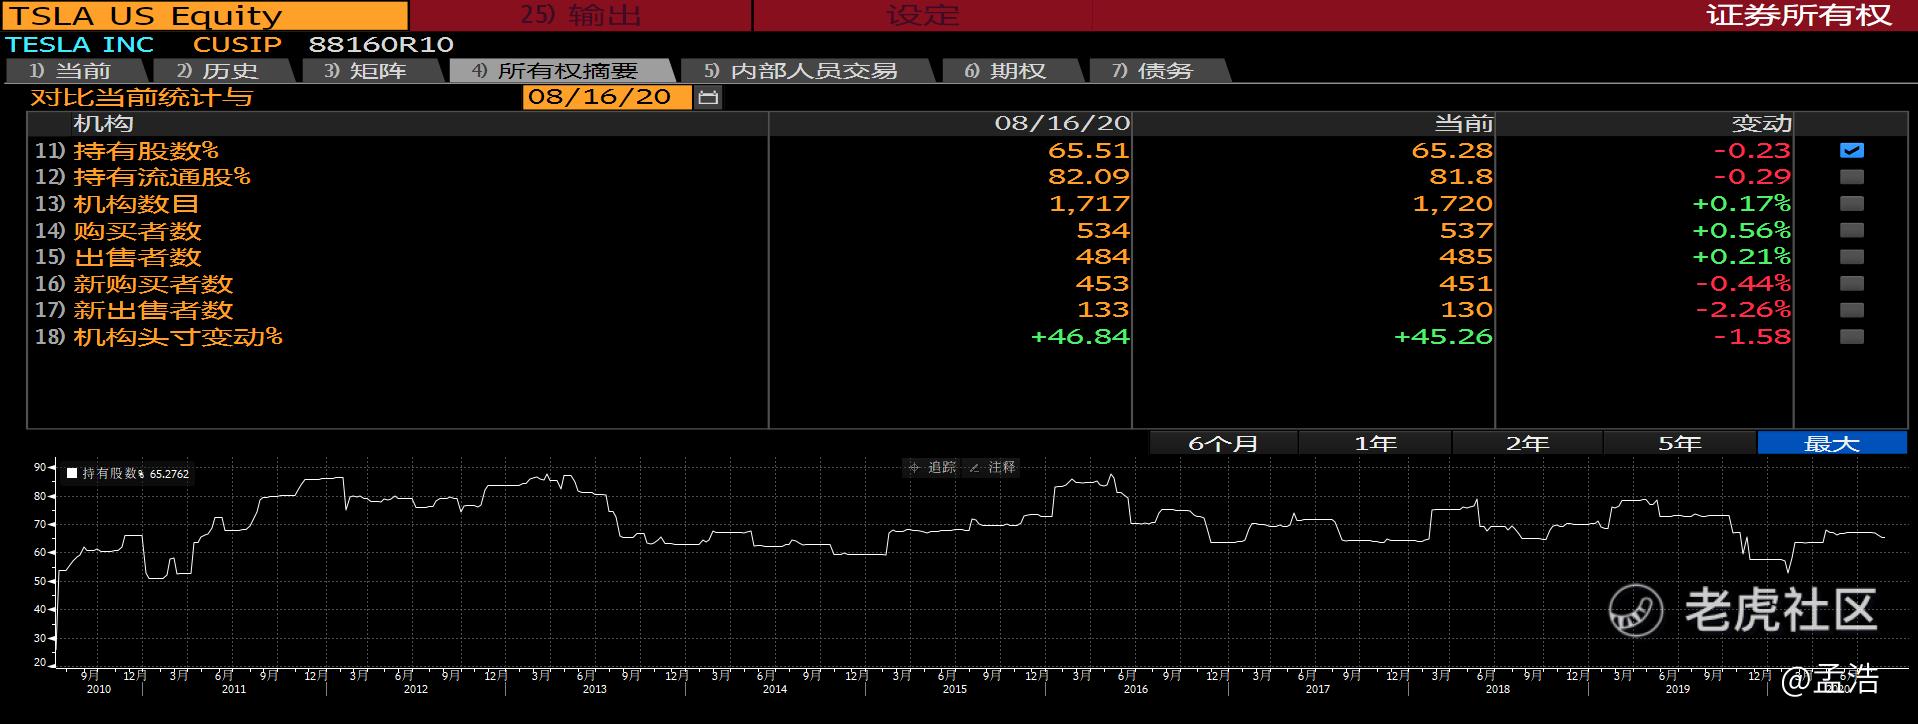Tick the 机构数目 row checkbox
The image size is (1918, 724).
1852,203
